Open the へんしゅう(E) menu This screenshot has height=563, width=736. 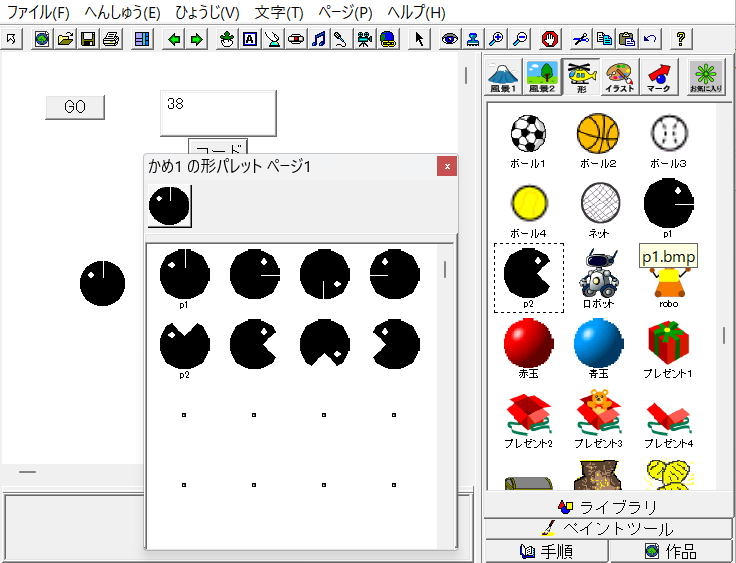point(123,12)
